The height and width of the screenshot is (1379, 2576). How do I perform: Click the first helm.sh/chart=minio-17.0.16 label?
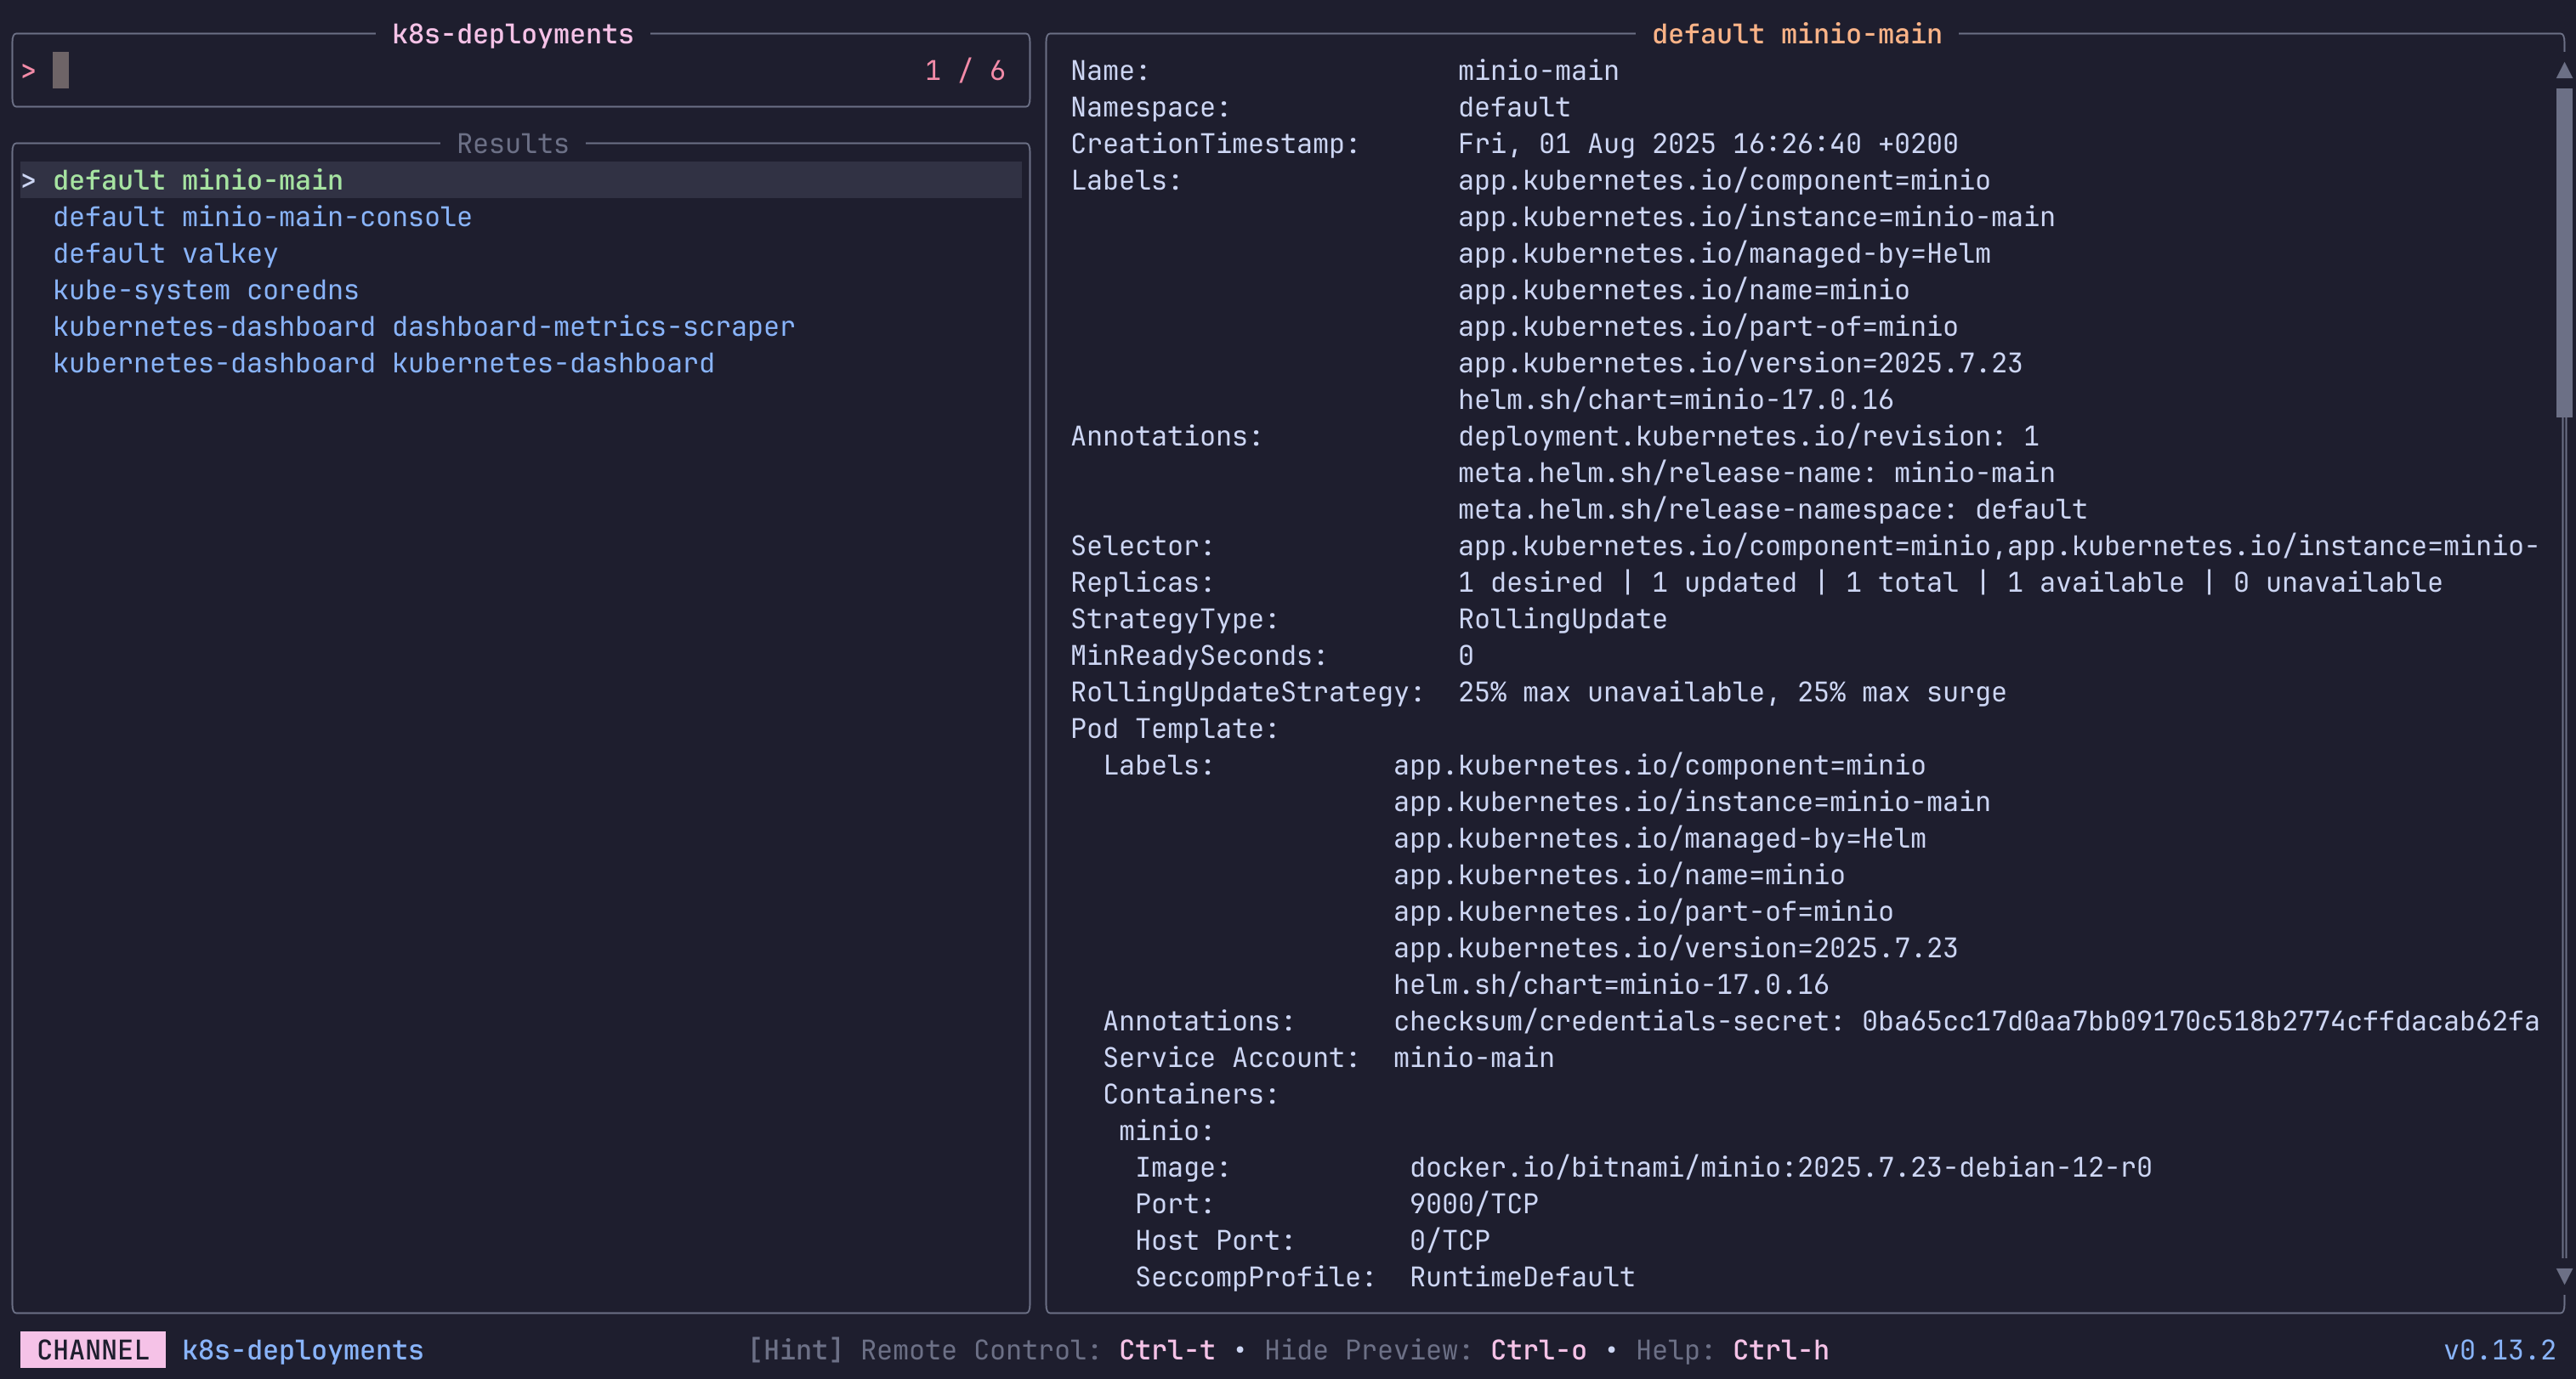1675,400
